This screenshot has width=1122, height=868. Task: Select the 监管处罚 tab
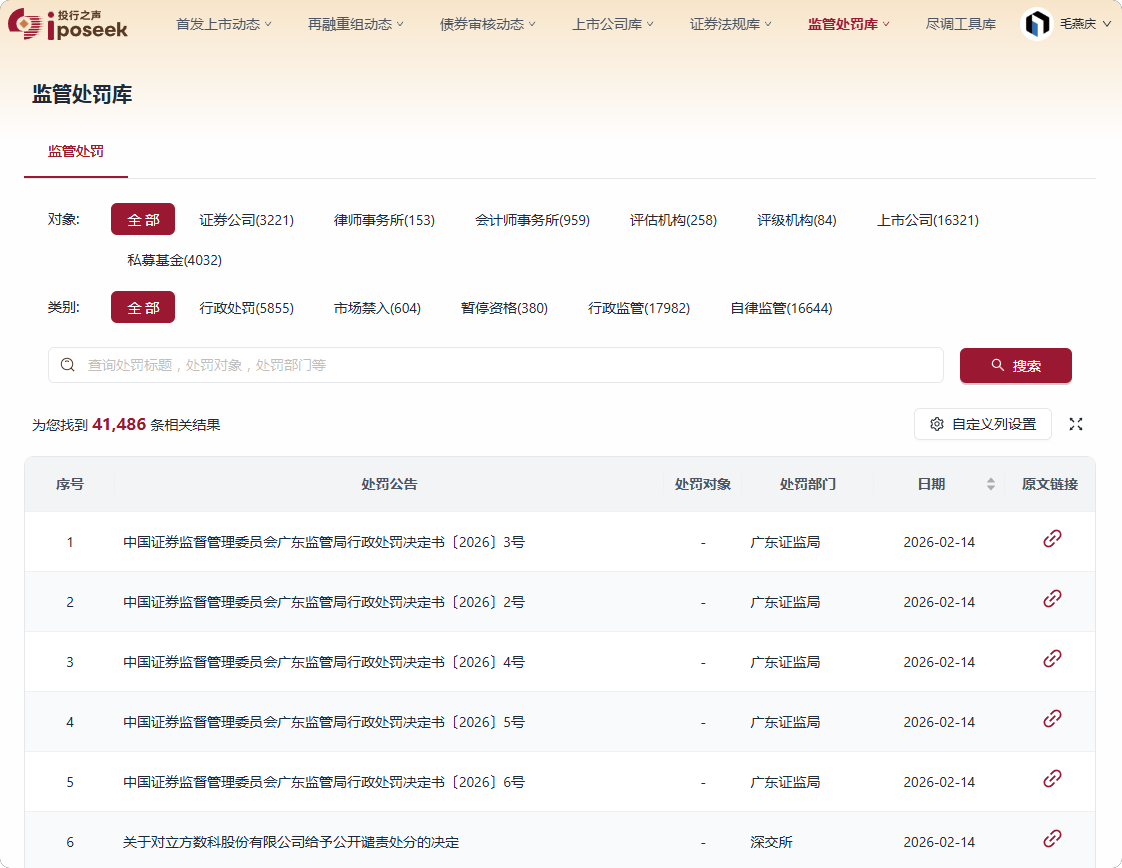pos(76,152)
